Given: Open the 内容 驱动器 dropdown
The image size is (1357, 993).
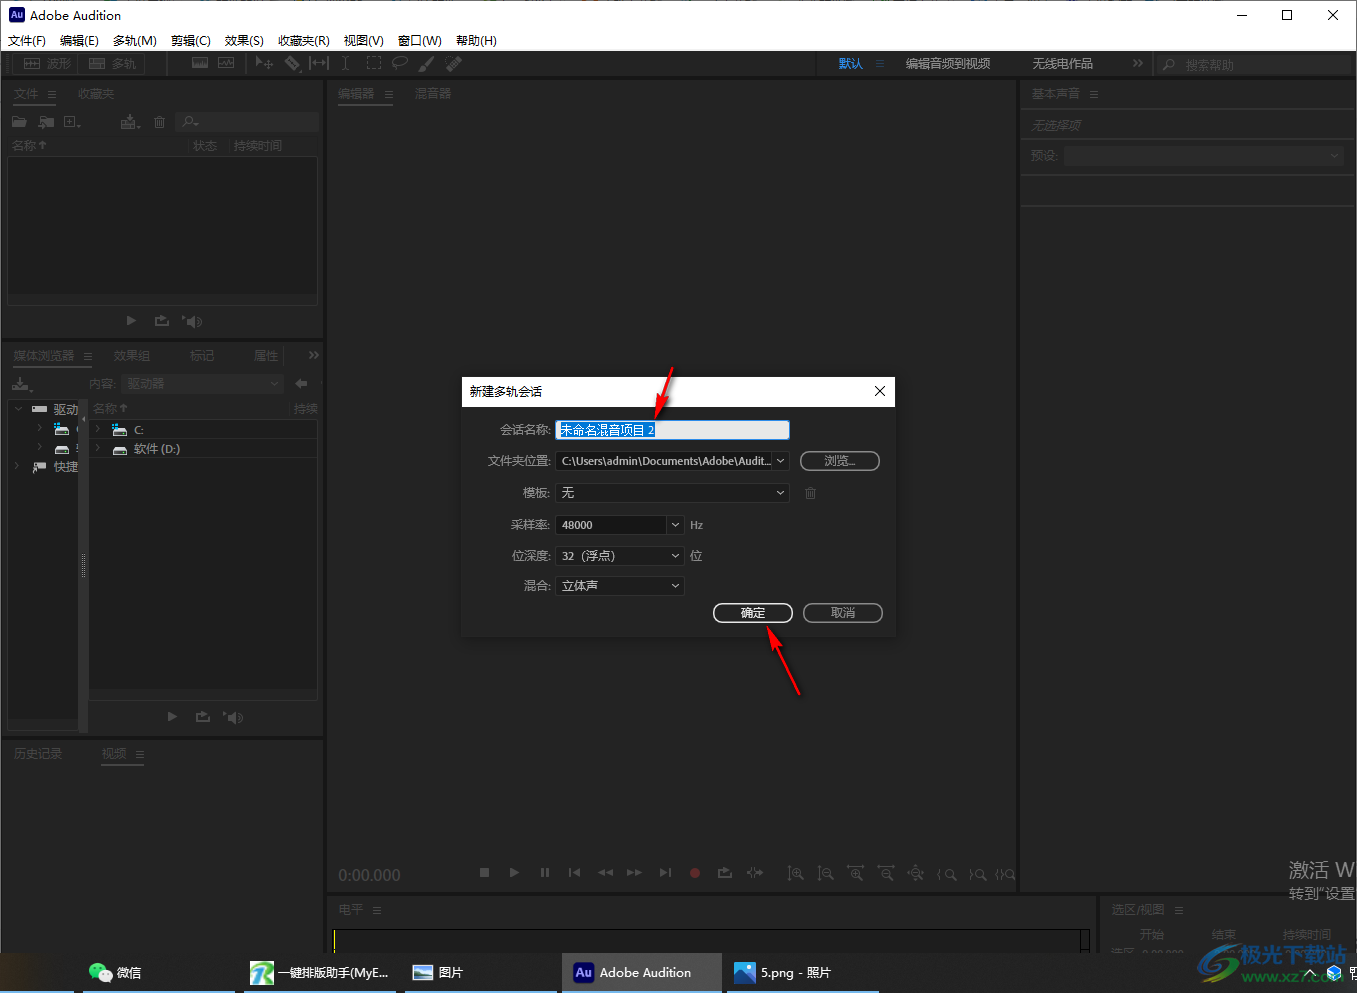Looking at the screenshot, I should tap(203, 384).
